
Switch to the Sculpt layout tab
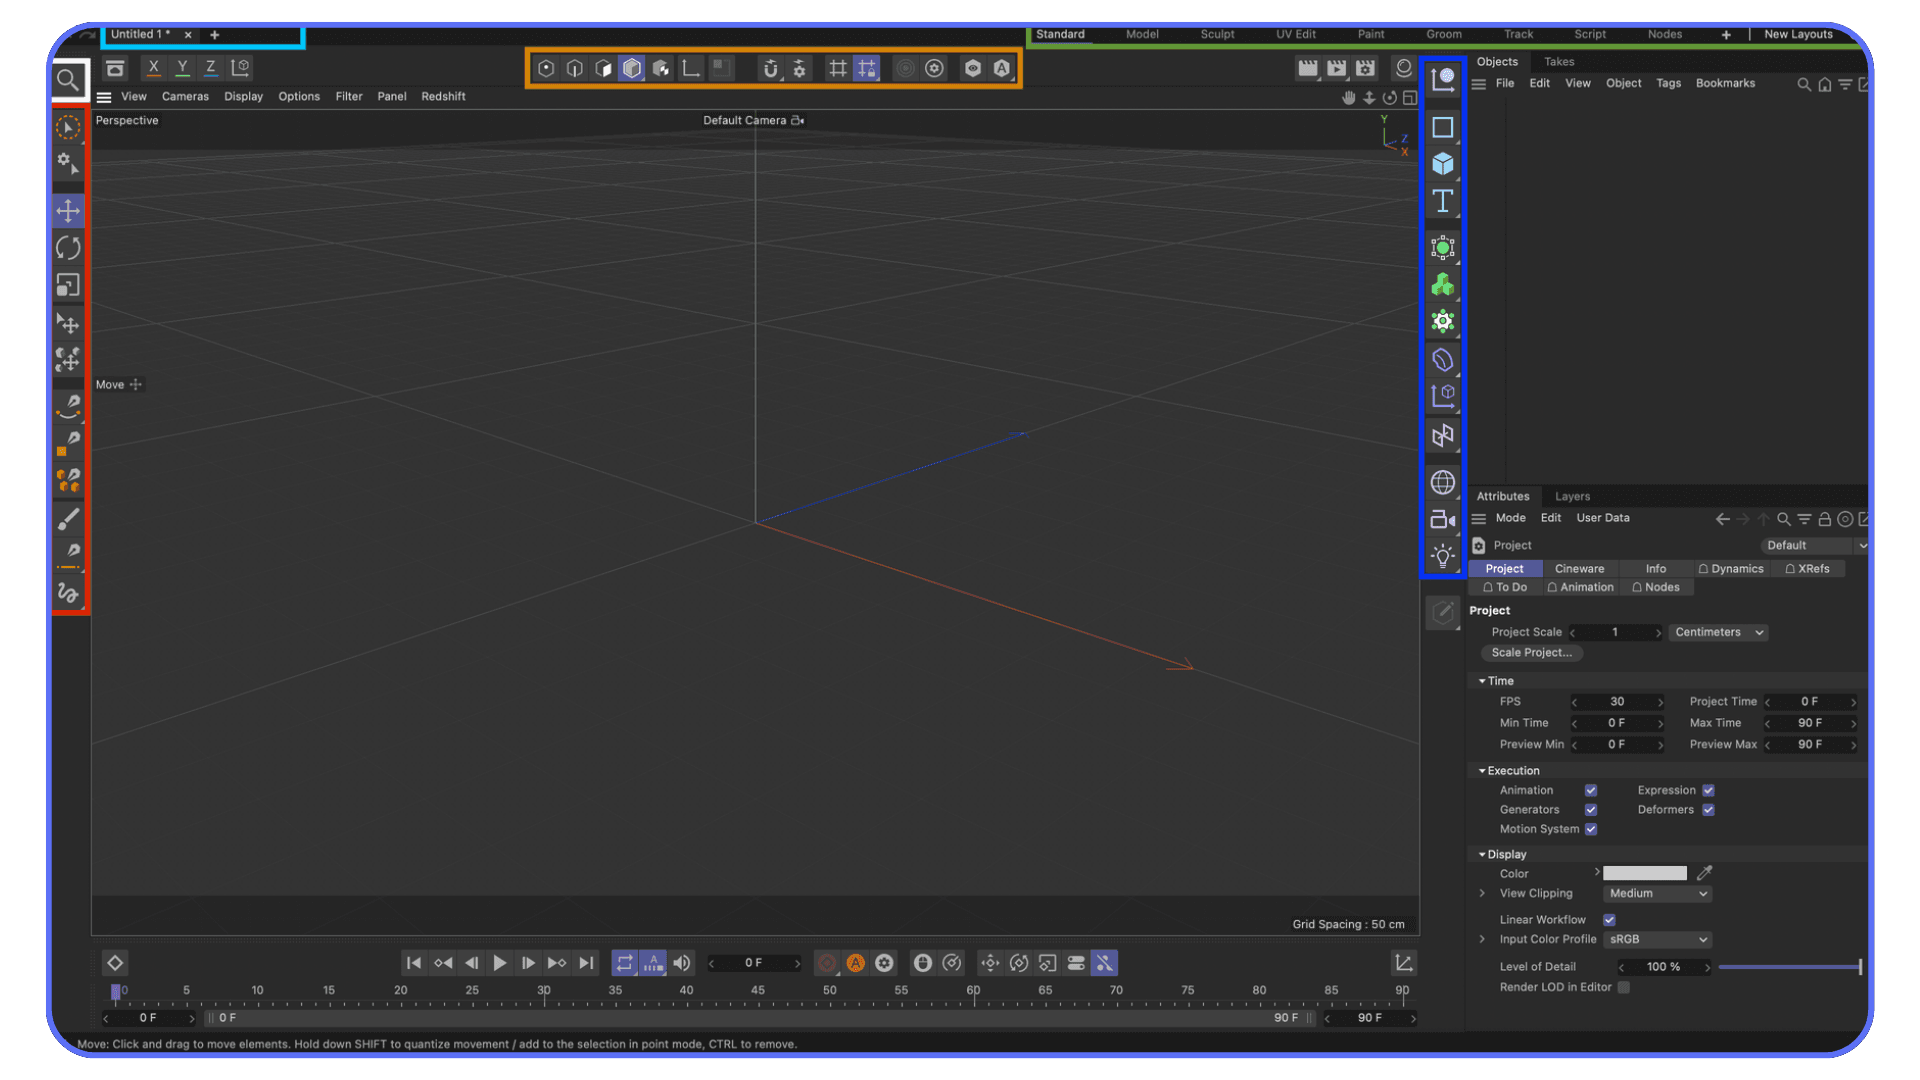coord(1217,34)
